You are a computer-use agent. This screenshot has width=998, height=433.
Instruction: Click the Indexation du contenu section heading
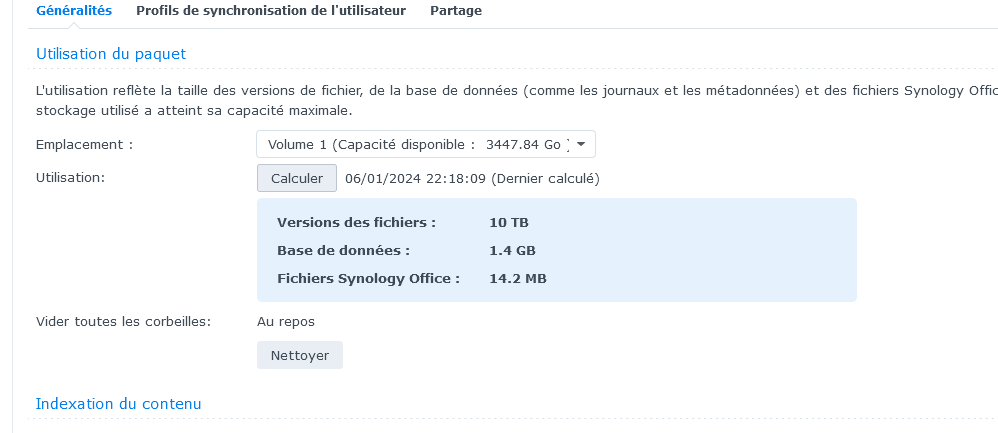[118, 404]
